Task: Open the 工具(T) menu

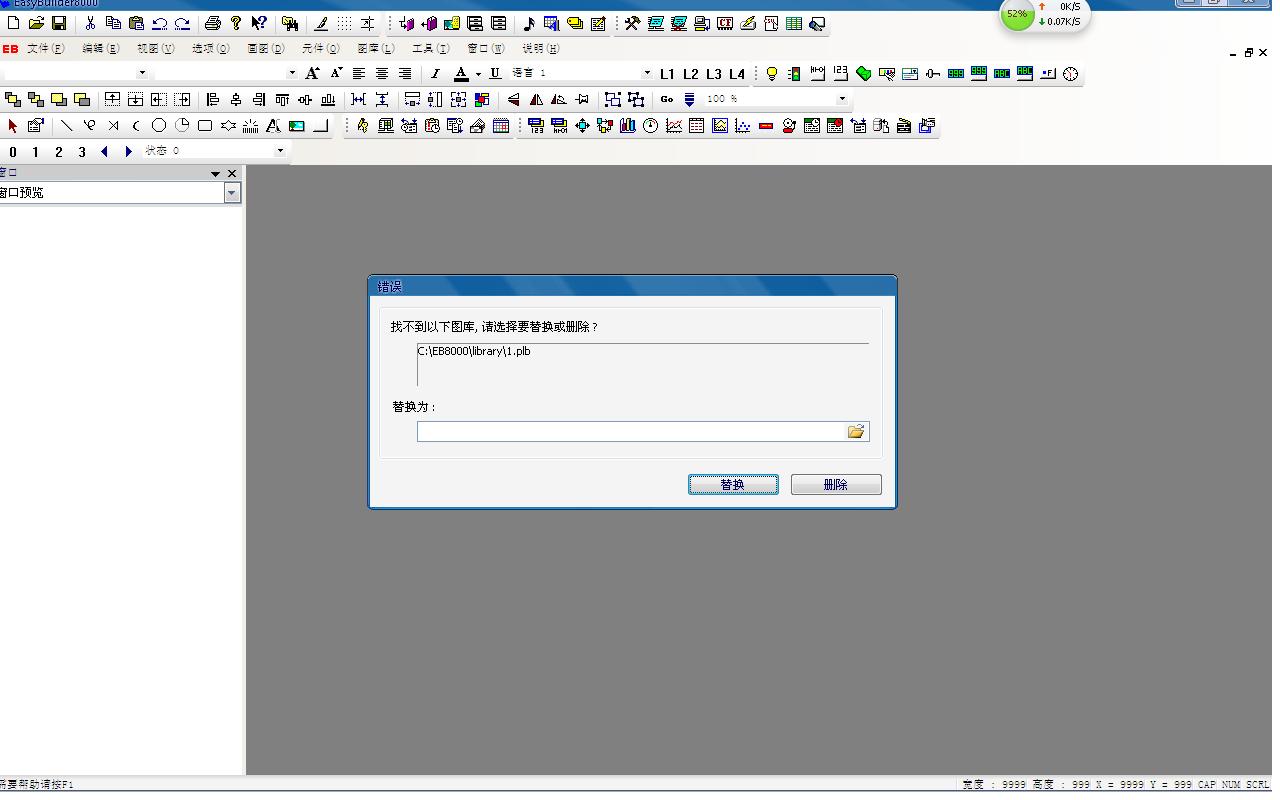Action: pos(430,48)
